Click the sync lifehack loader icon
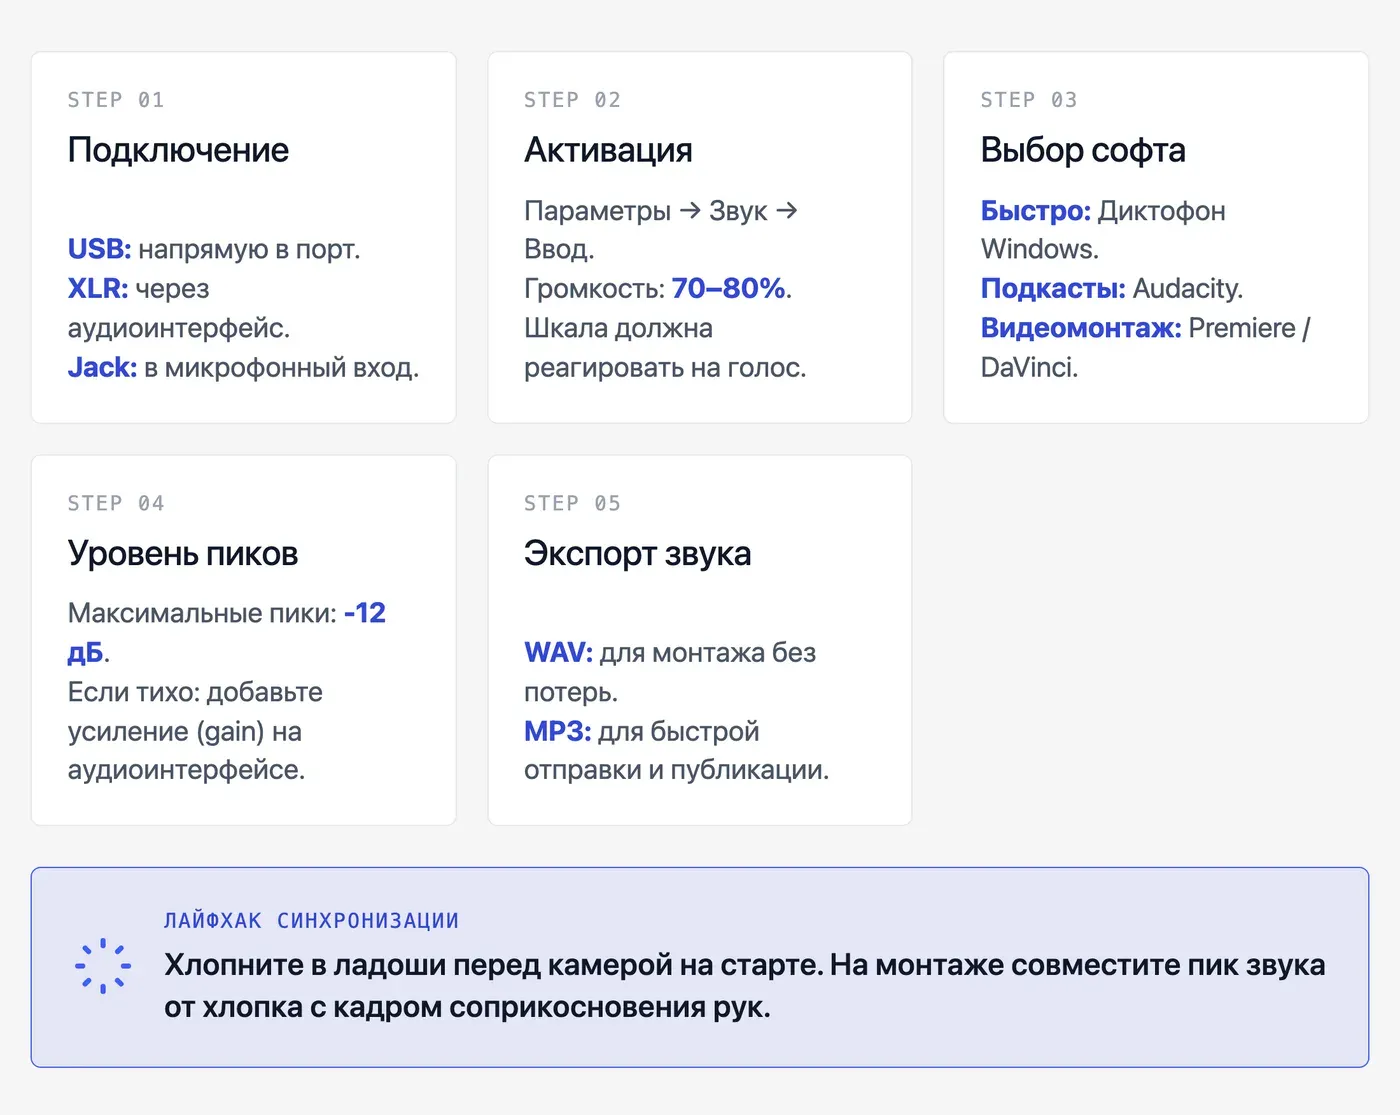 point(103,966)
